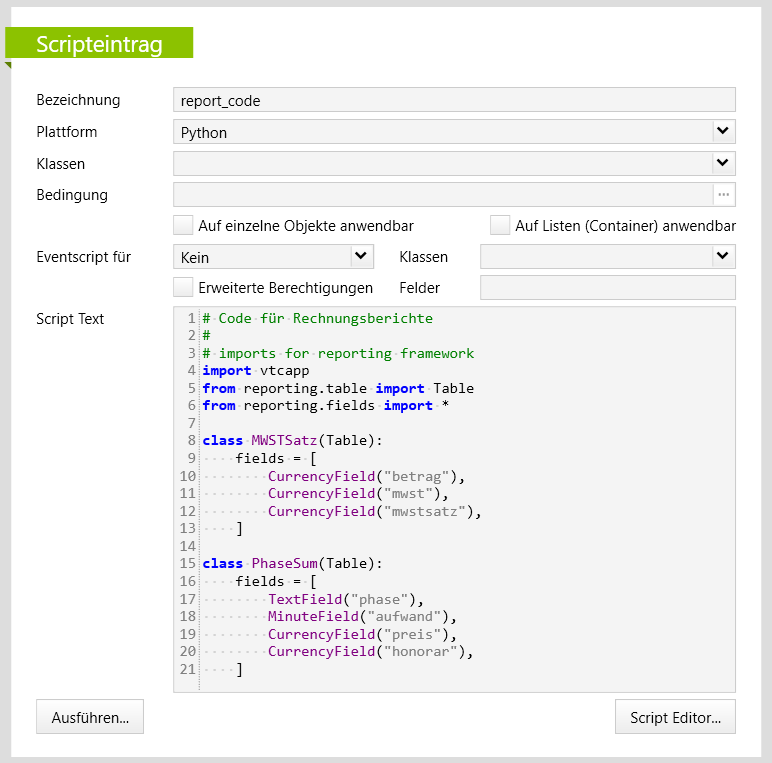Enable Auf einzelne Objekte anwendbar checkbox
Viewport: 772px width, 763px height.
[183, 226]
